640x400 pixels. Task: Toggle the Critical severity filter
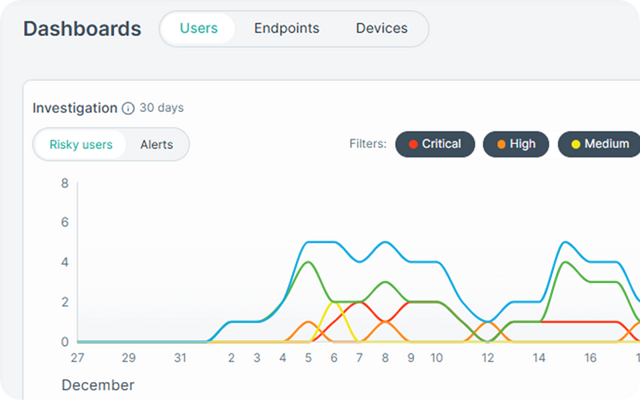(435, 144)
